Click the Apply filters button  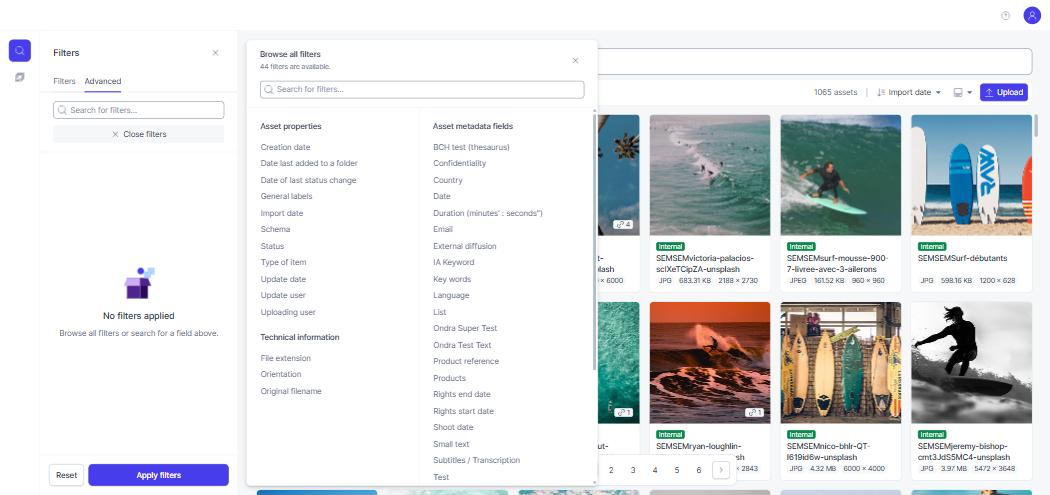[159, 475]
